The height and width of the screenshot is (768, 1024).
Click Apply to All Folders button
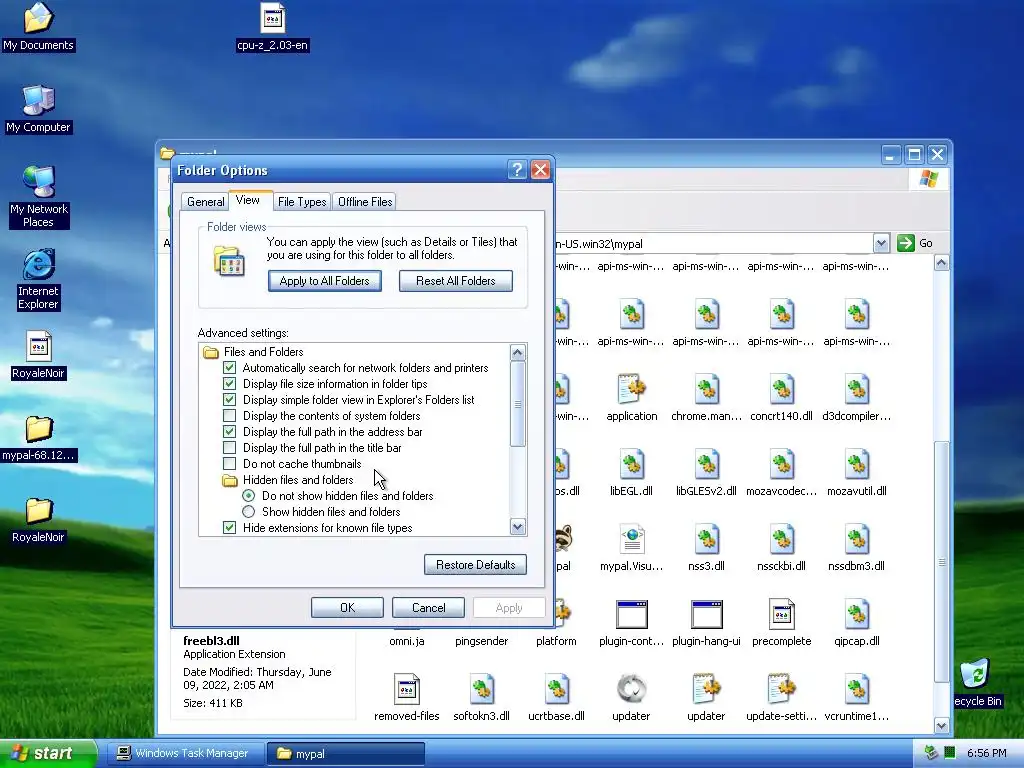[x=325, y=281]
